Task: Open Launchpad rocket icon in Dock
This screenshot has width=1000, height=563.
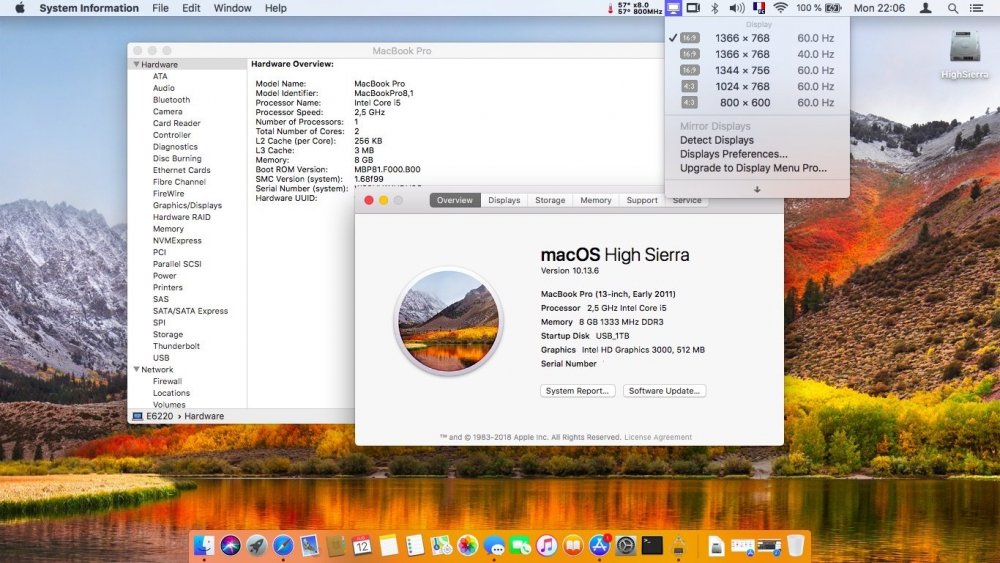Action: point(256,546)
